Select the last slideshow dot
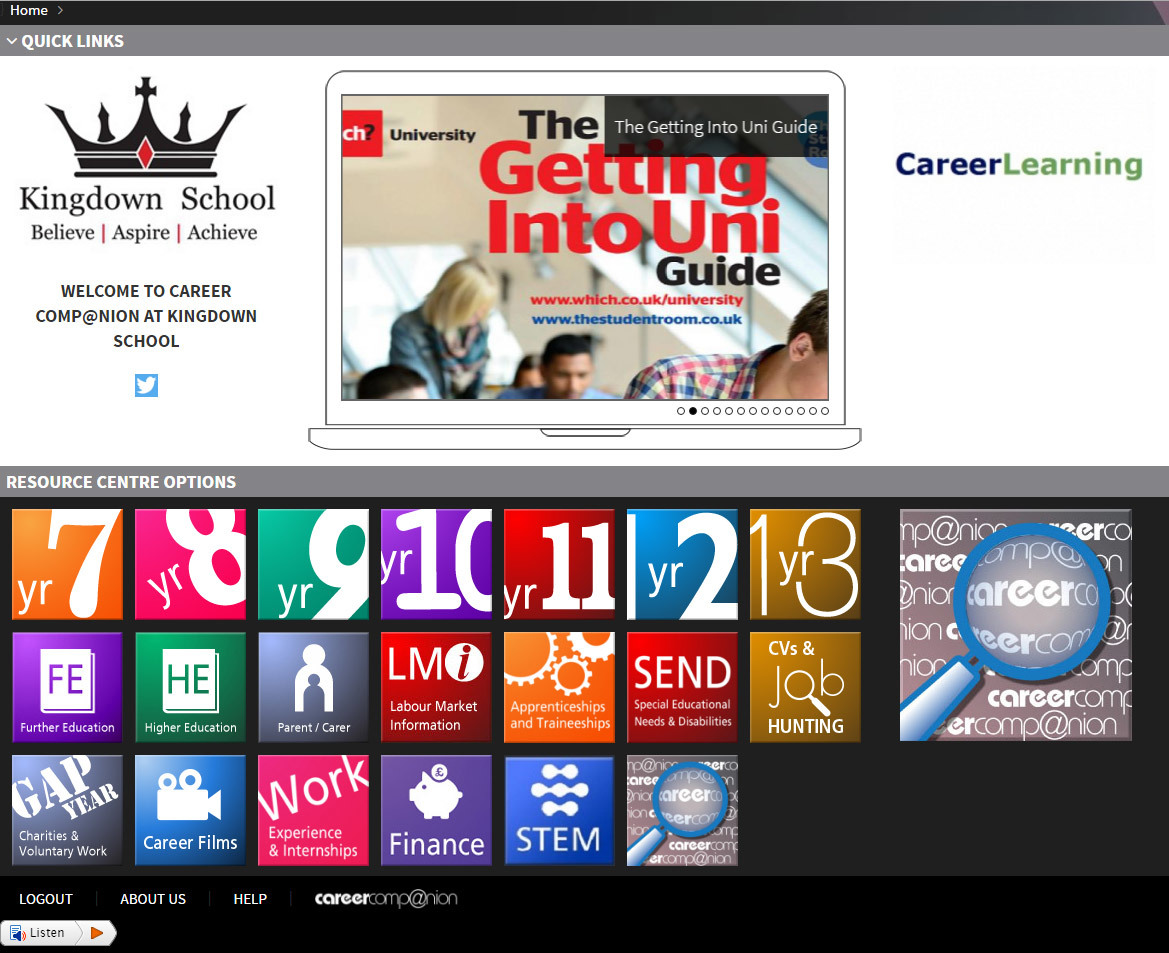Viewport: 1169px width, 953px height. click(825, 411)
